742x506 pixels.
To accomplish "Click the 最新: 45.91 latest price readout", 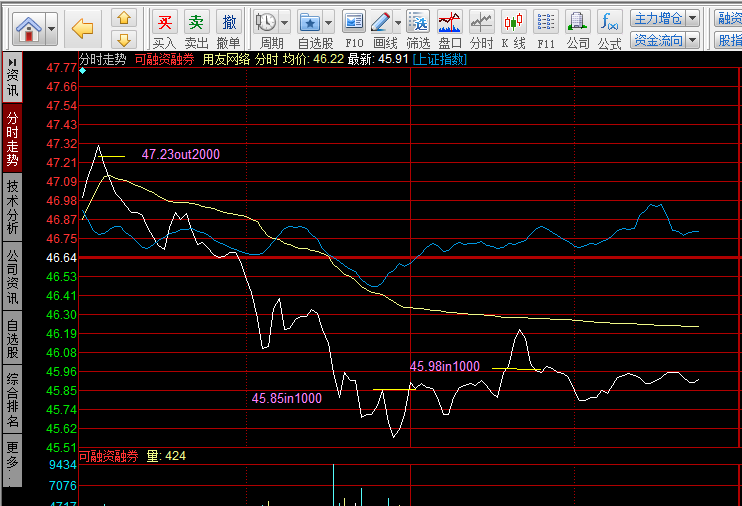I will (x=378, y=59).
